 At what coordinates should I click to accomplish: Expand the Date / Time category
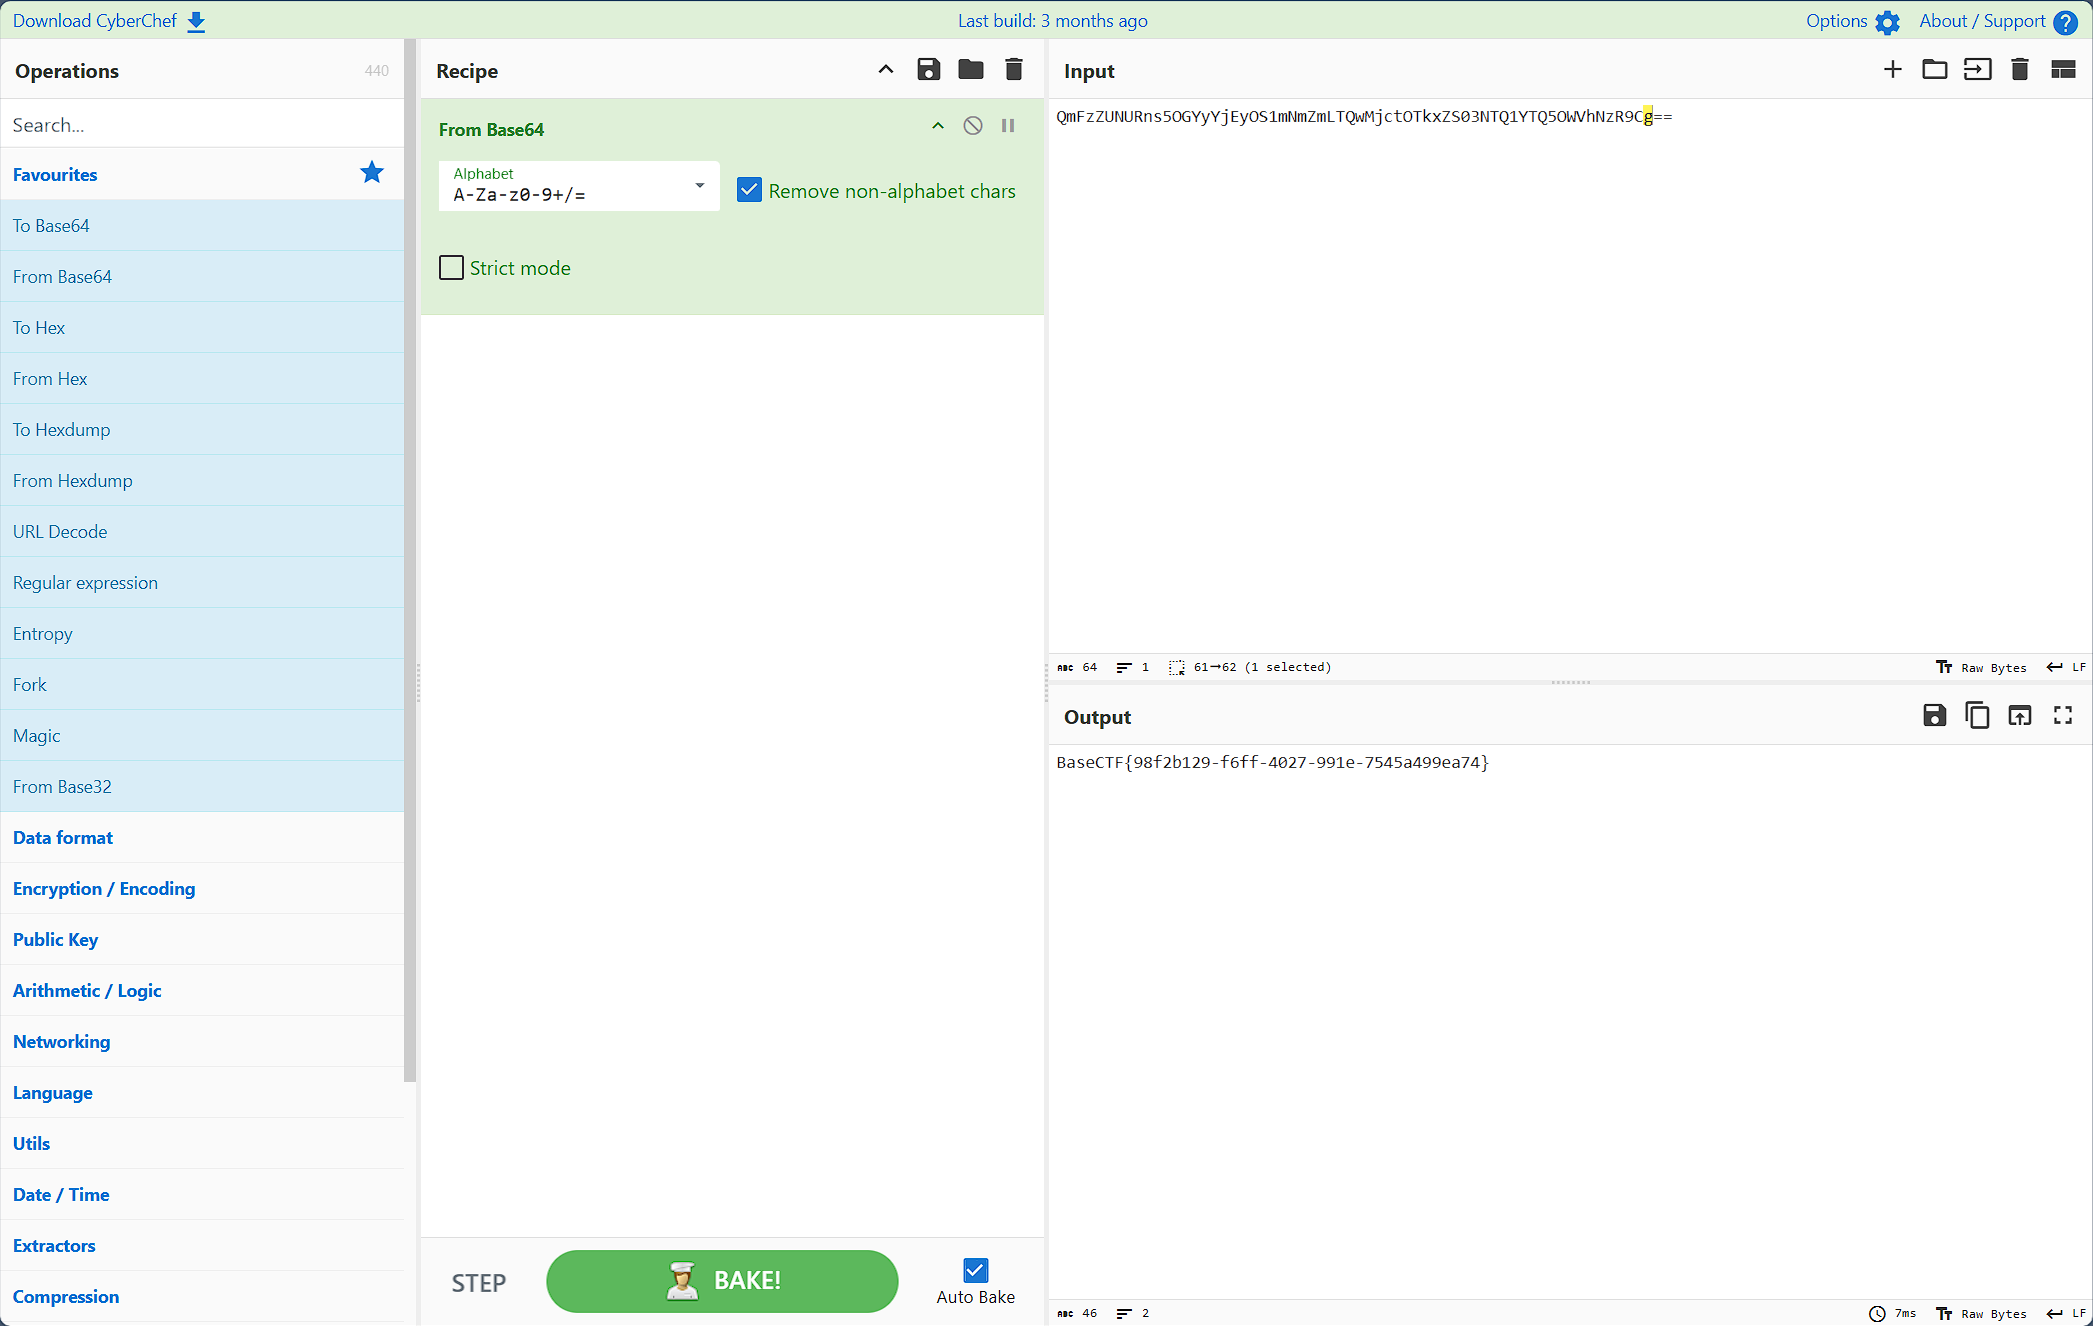(202, 1194)
